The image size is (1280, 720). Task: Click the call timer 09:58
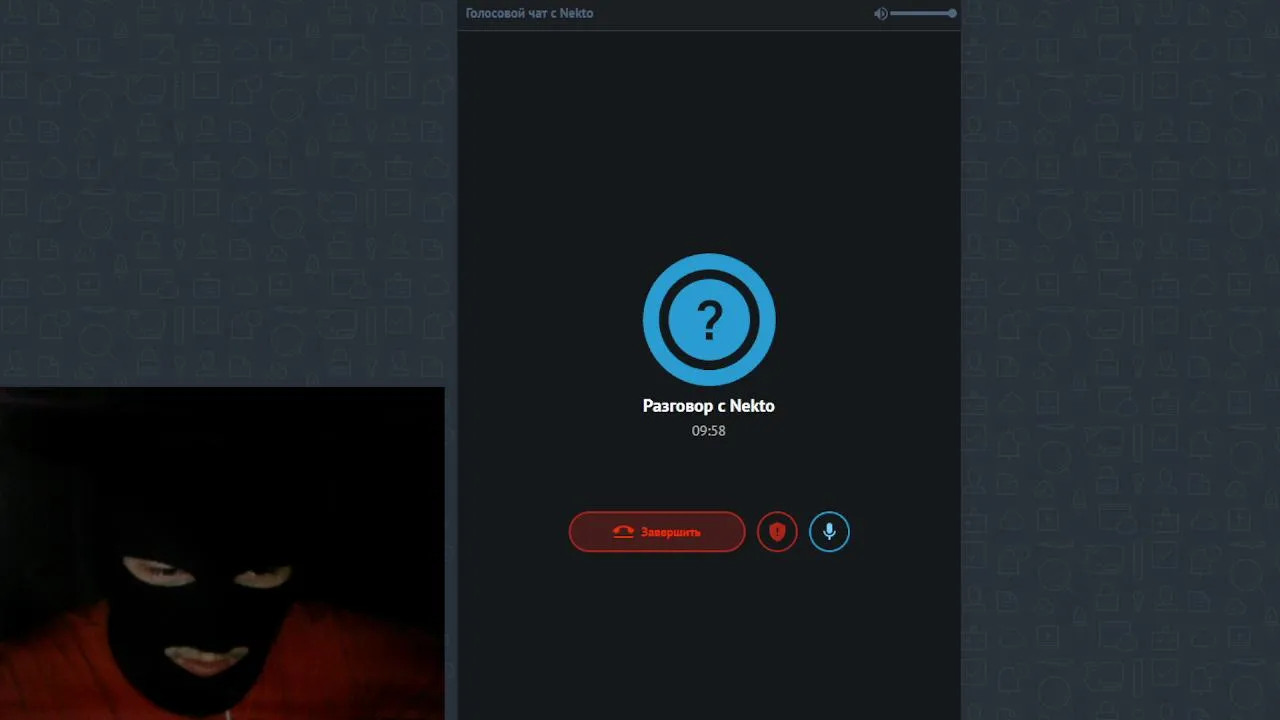click(x=709, y=431)
